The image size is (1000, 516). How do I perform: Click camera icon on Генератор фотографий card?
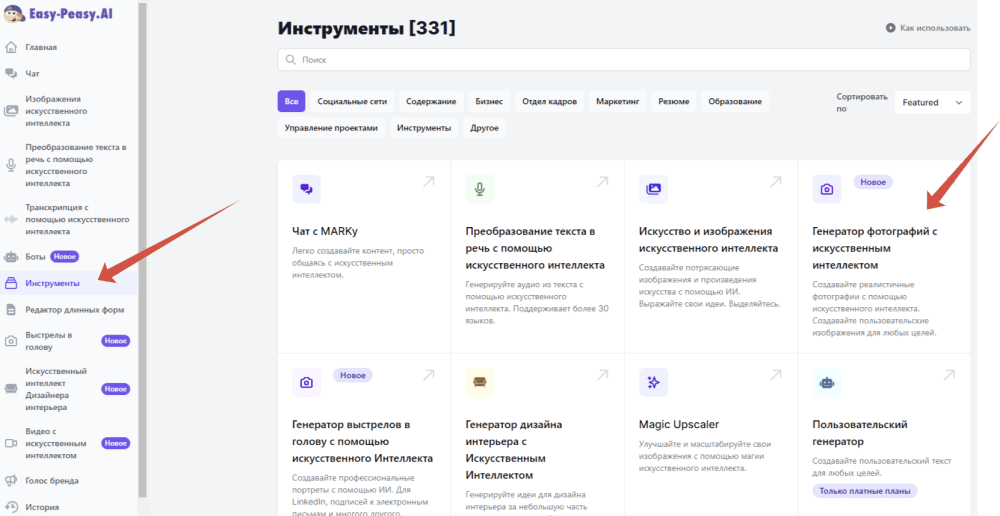click(827, 189)
